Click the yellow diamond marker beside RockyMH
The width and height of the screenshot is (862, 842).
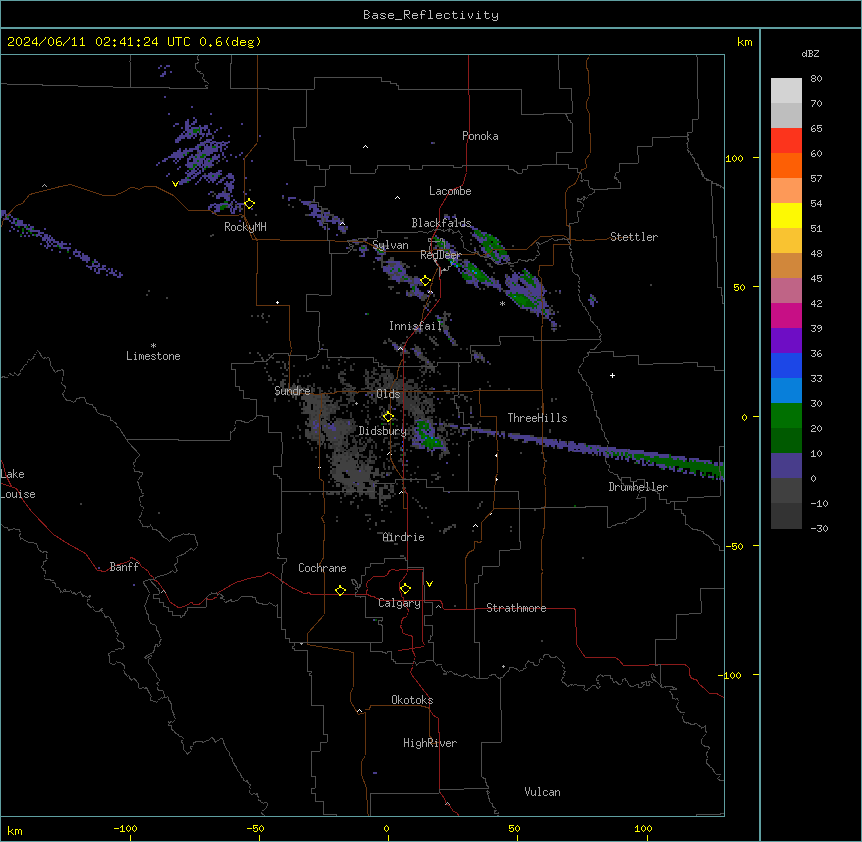pos(250,203)
